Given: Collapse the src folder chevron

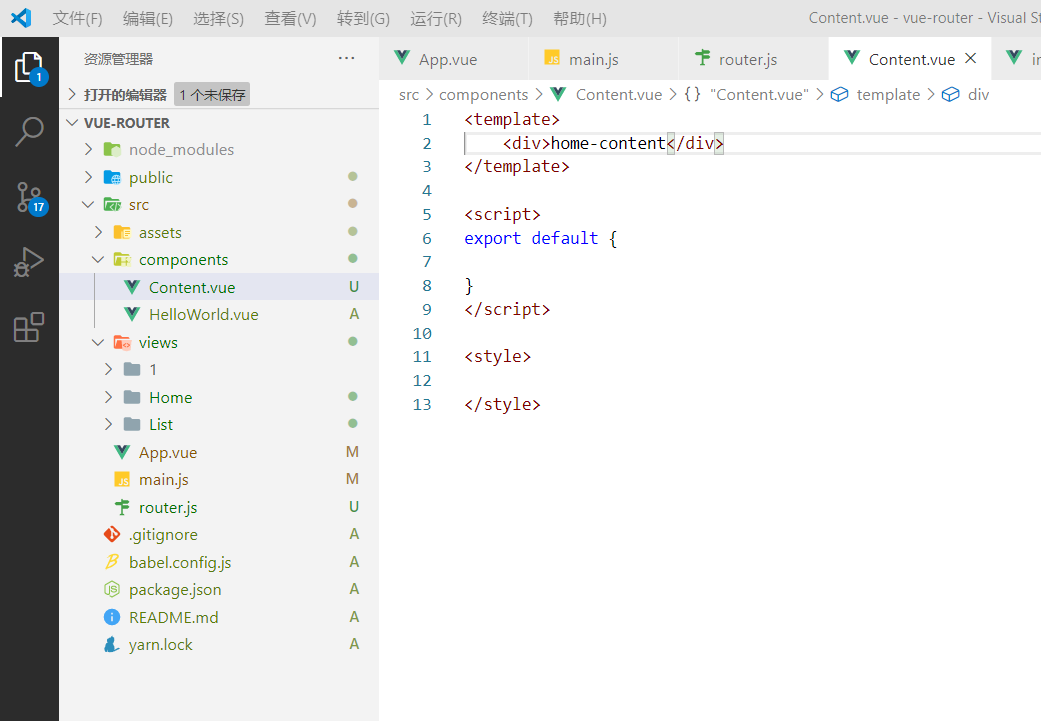Looking at the screenshot, I should click(x=88, y=204).
